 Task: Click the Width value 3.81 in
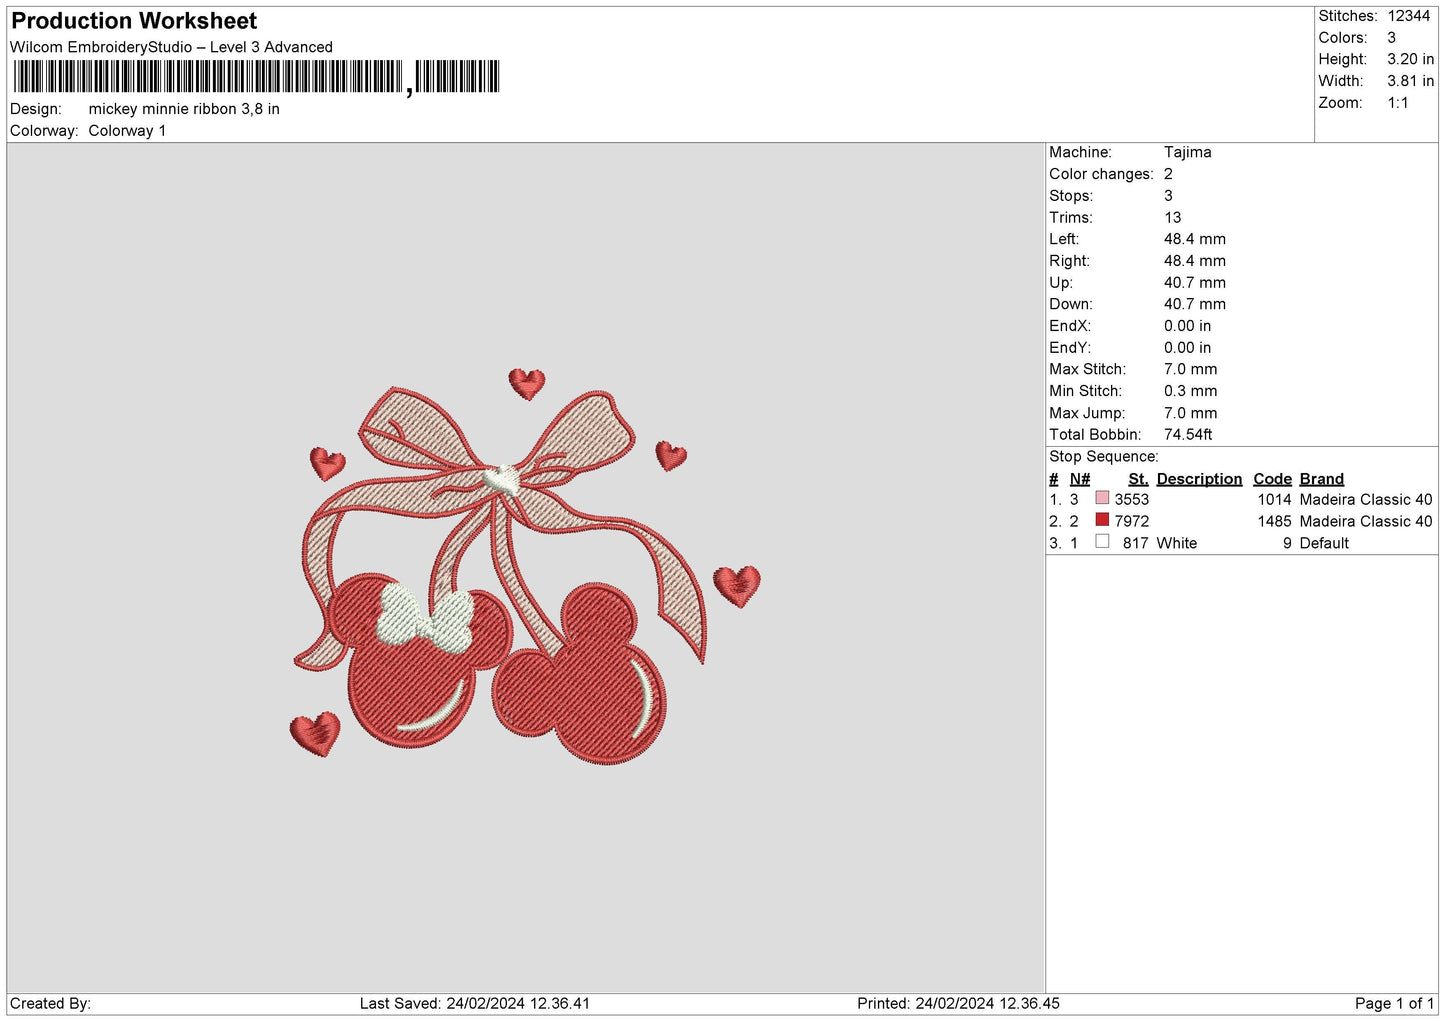1410,81
